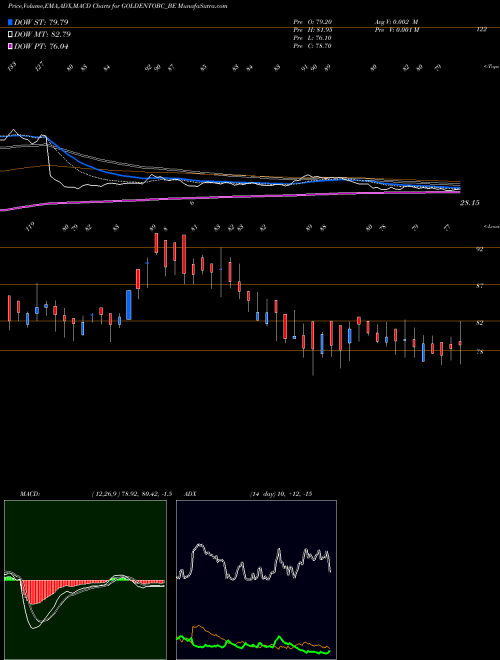This screenshot has width=500, height=660.
Task: Click the 'Pre C: 78.70' value
Action: [312, 46]
